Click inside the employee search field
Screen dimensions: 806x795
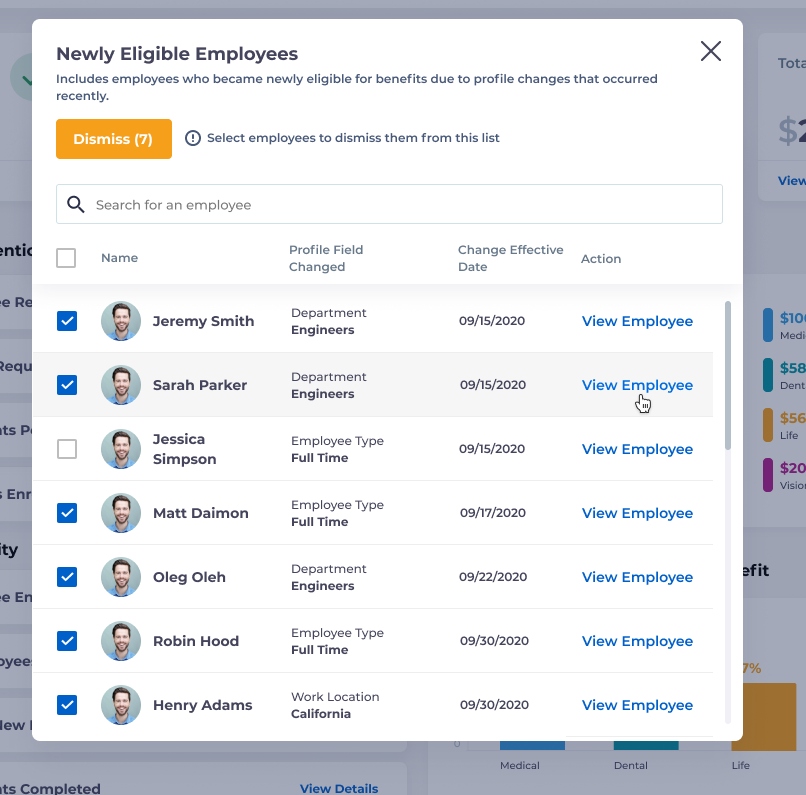[x=390, y=204]
